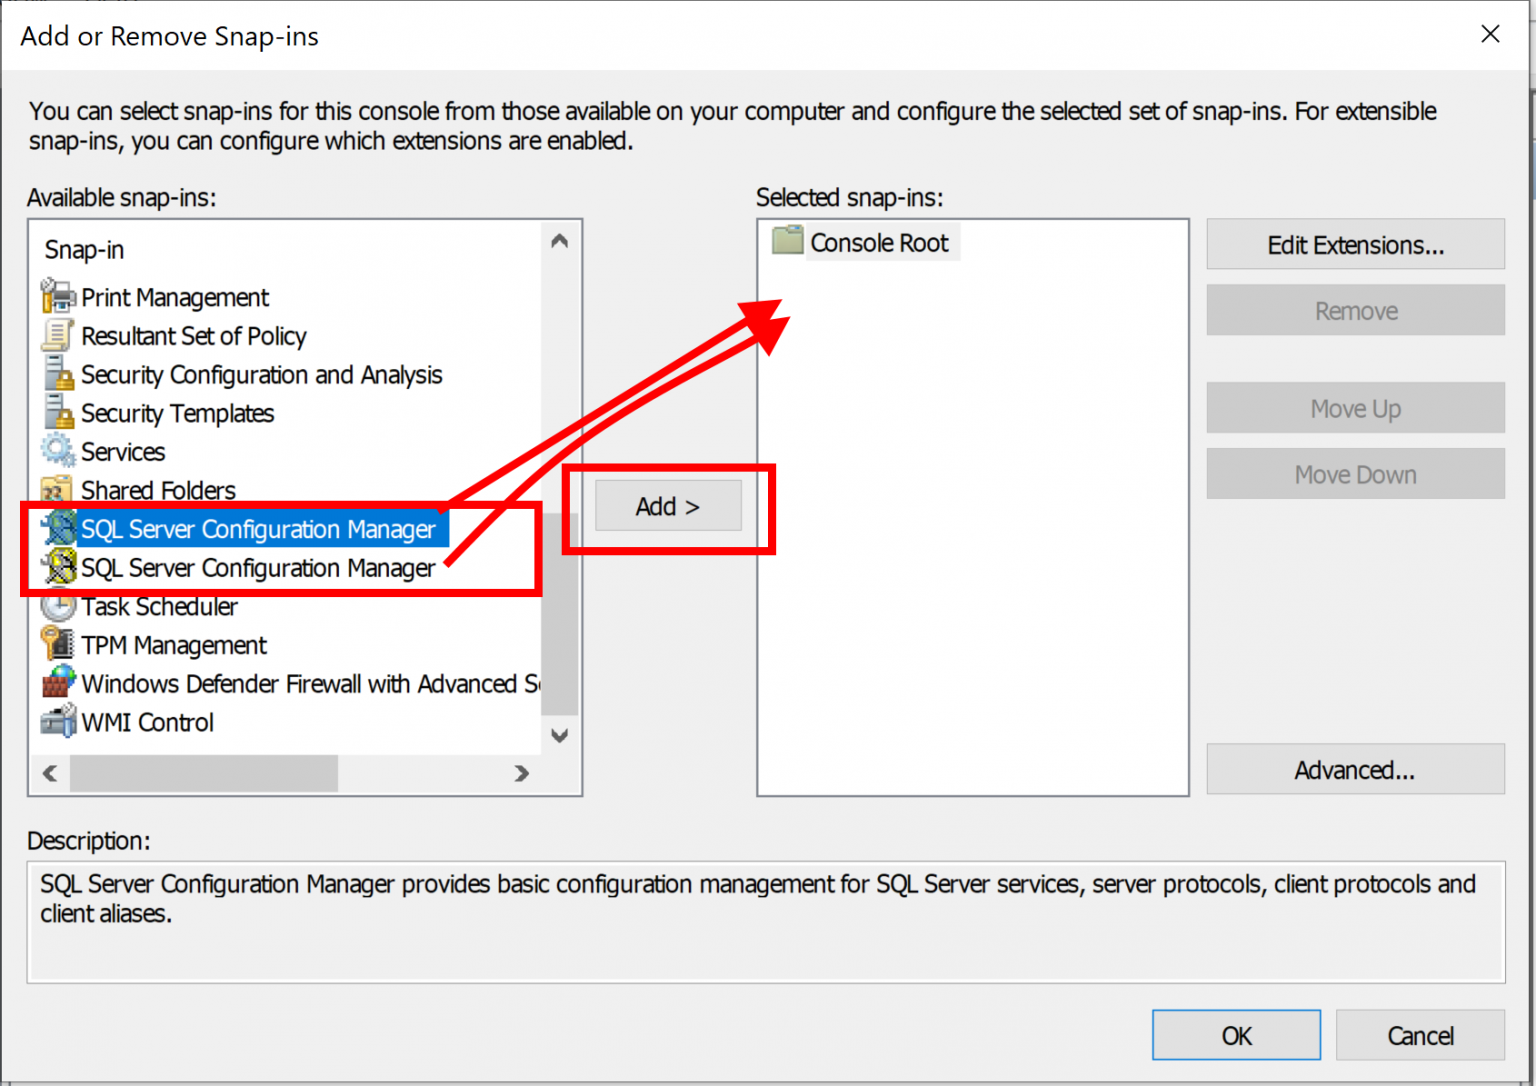1536x1086 pixels.
Task: Open Edit Extensions dialog
Action: tap(1355, 245)
